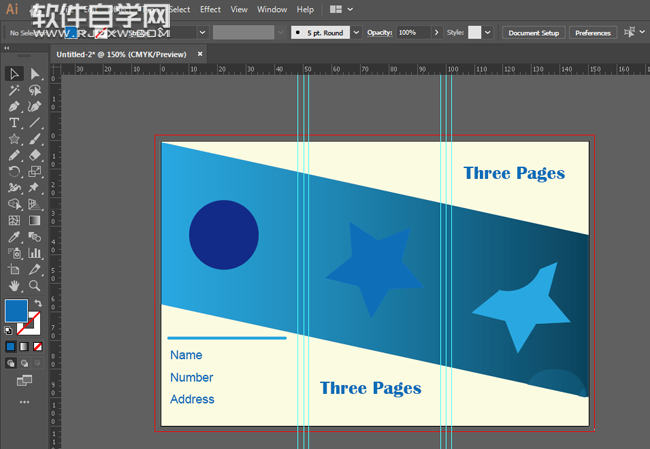Close the Untitled-2 document tab
This screenshot has height=449, width=650.
201,54
